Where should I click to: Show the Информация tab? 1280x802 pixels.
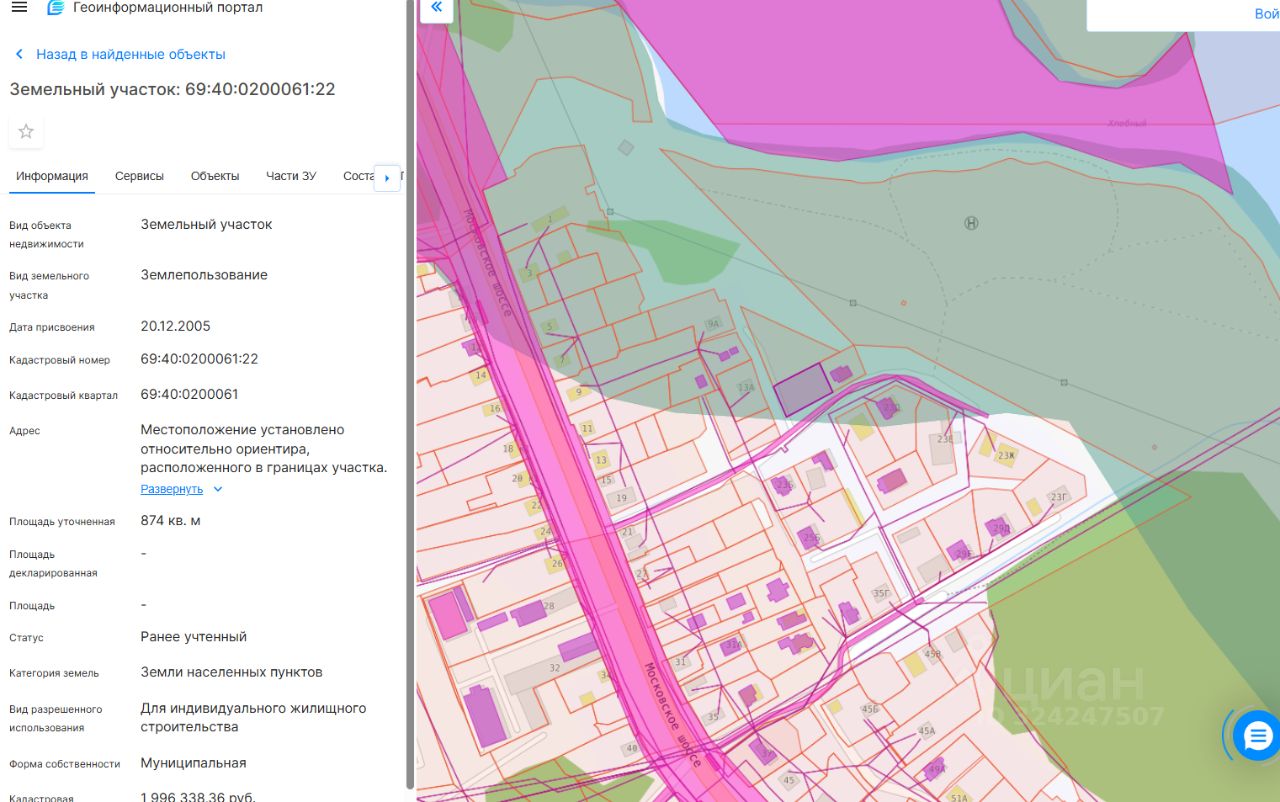(52, 176)
